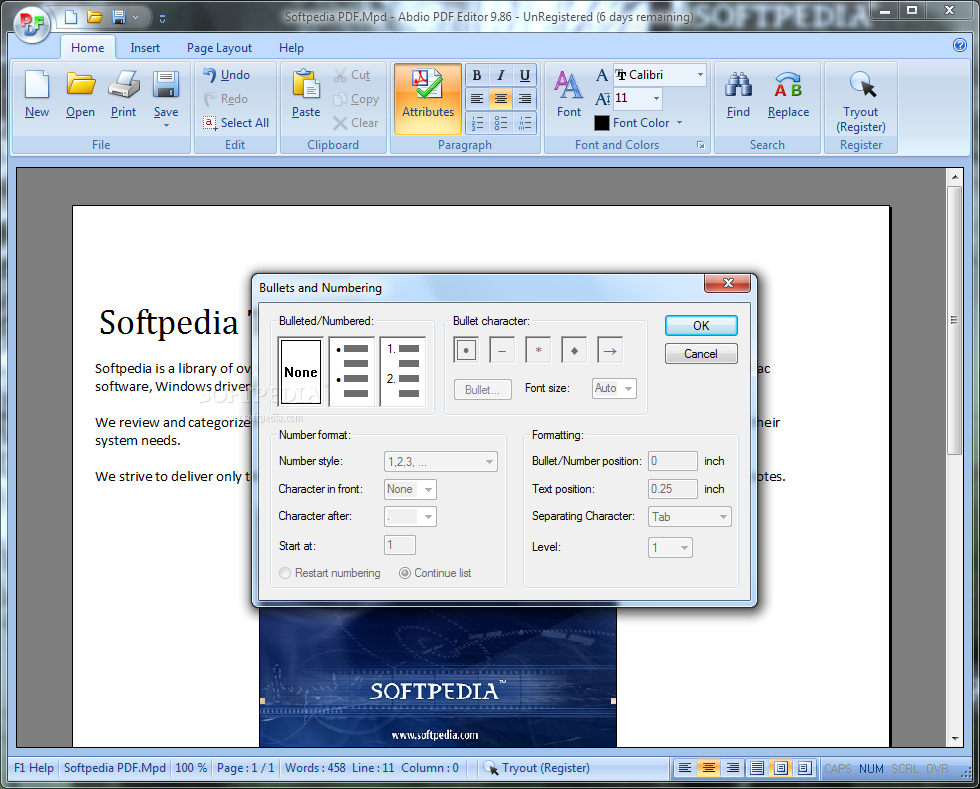Click the Bullet... button
980x789 pixels.
coord(482,389)
